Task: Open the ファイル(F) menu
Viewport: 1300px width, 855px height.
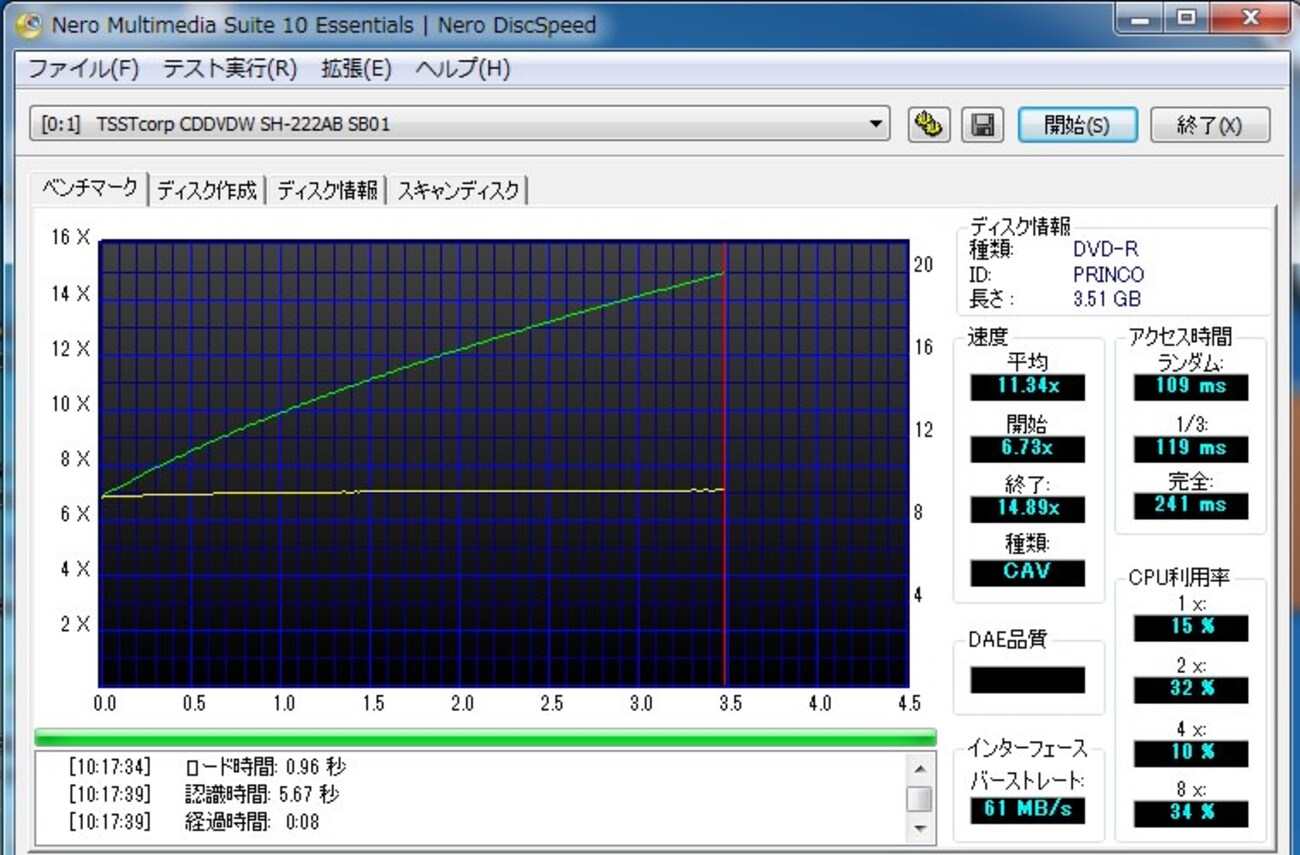Action: [83, 69]
